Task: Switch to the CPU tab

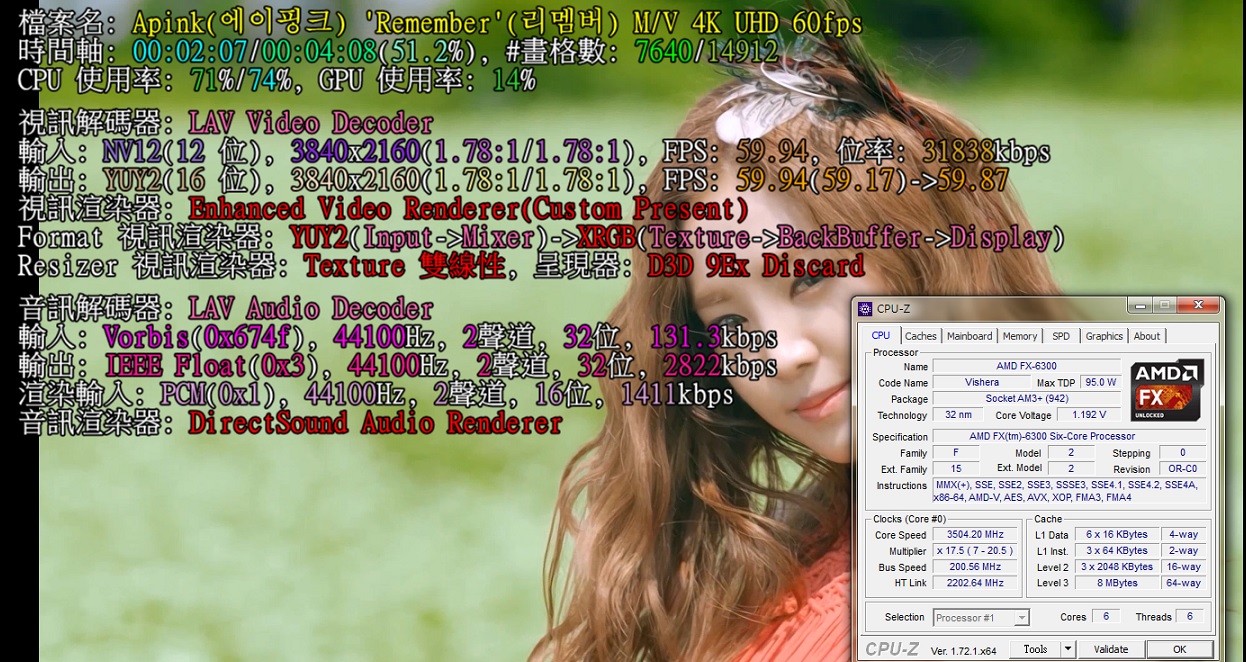Action: 881,336
